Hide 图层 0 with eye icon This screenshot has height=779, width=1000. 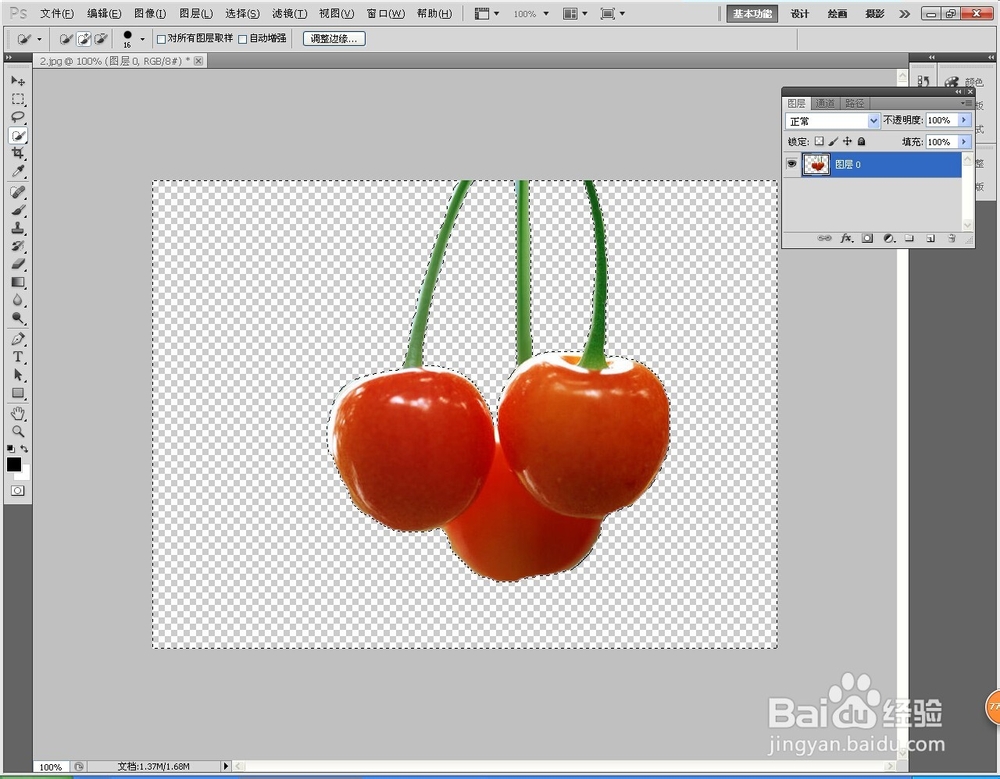tap(791, 164)
